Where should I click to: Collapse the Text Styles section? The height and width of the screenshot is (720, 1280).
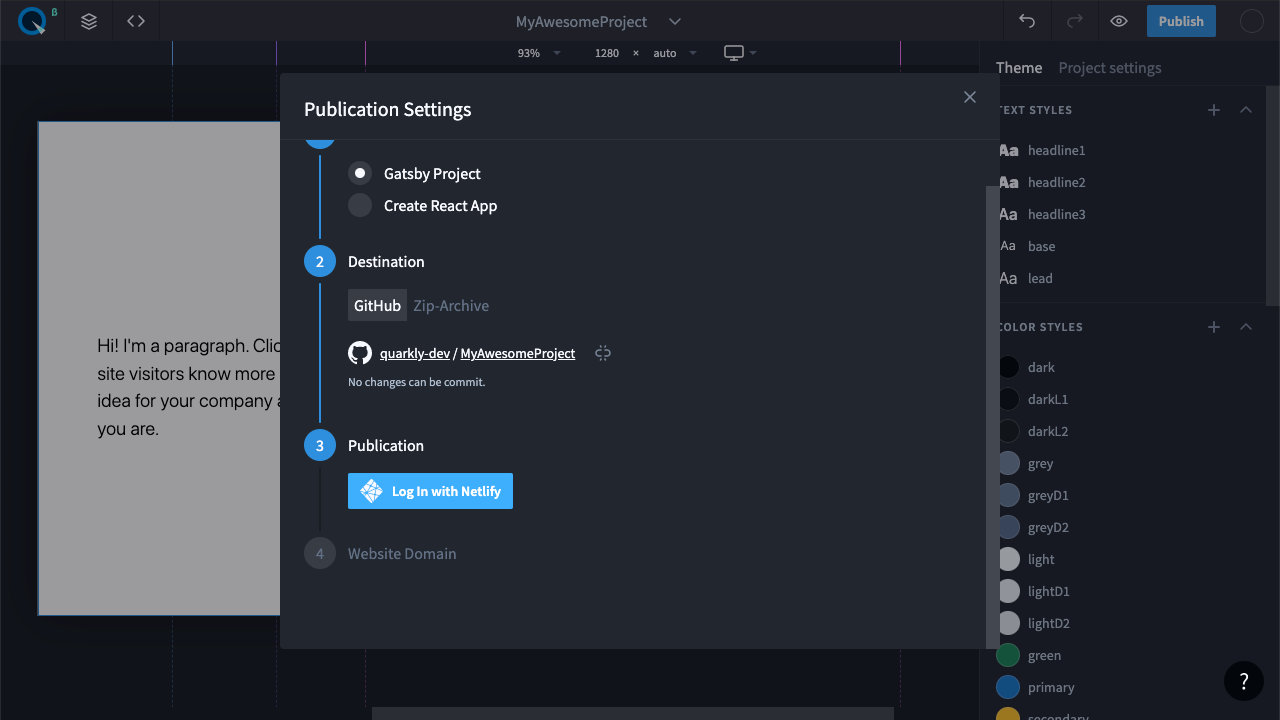click(1245, 110)
